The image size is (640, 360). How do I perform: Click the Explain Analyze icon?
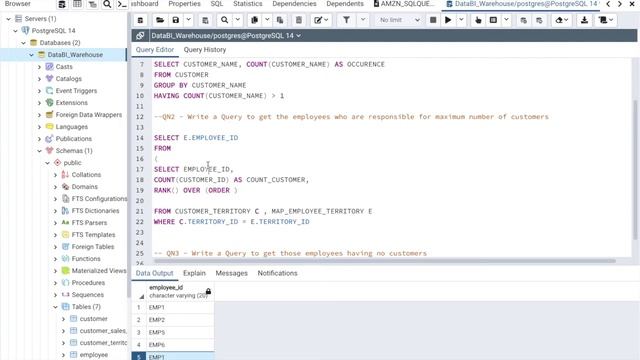493,20
